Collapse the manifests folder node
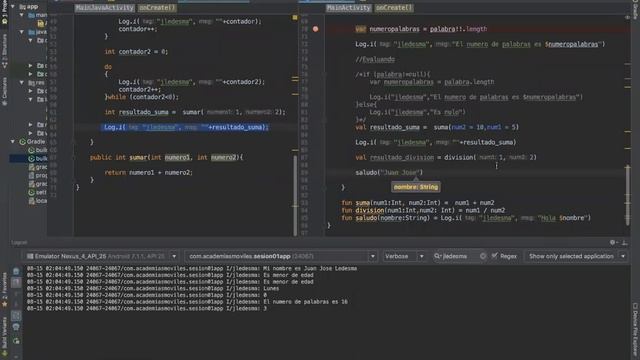The image size is (640, 360). (22, 15)
